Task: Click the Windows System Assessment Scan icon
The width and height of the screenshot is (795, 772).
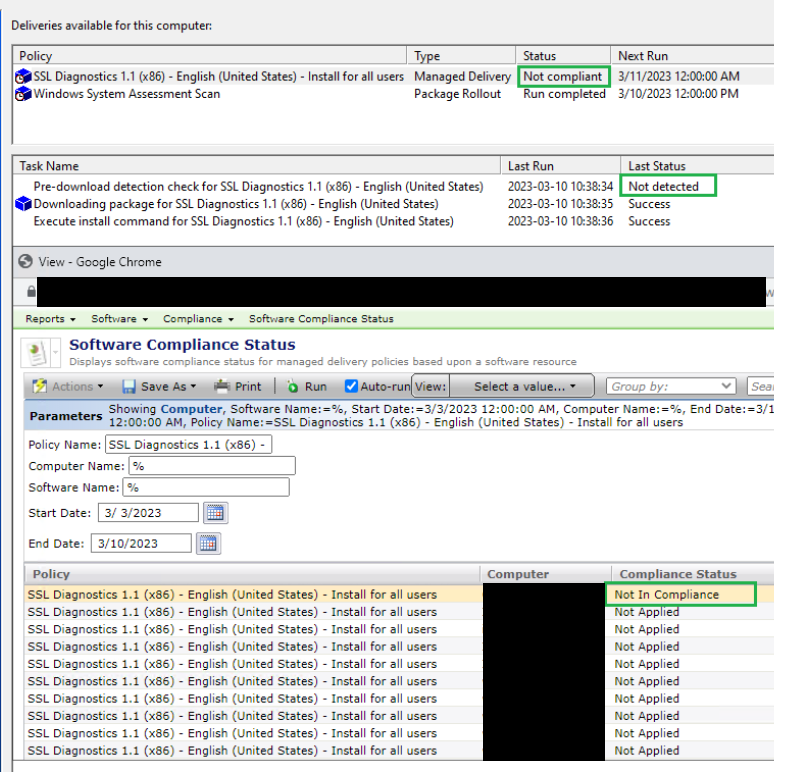Action: 23,94
